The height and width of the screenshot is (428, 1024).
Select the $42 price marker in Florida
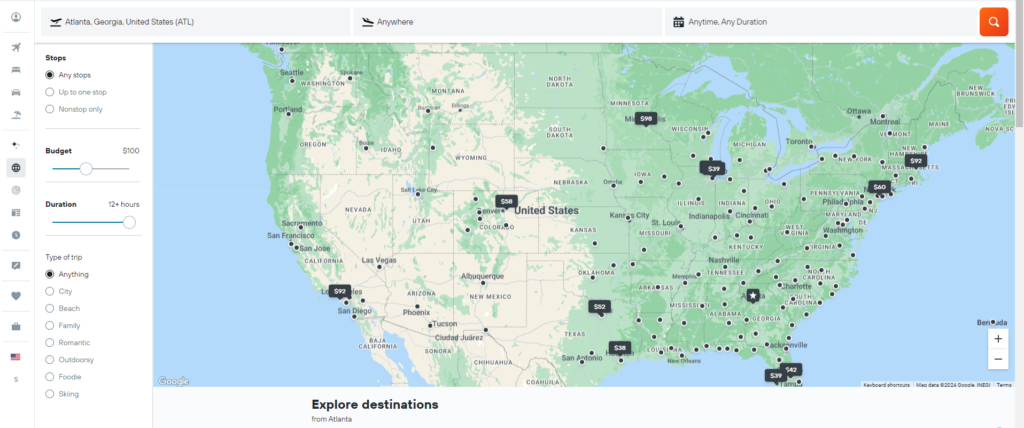[x=791, y=370]
